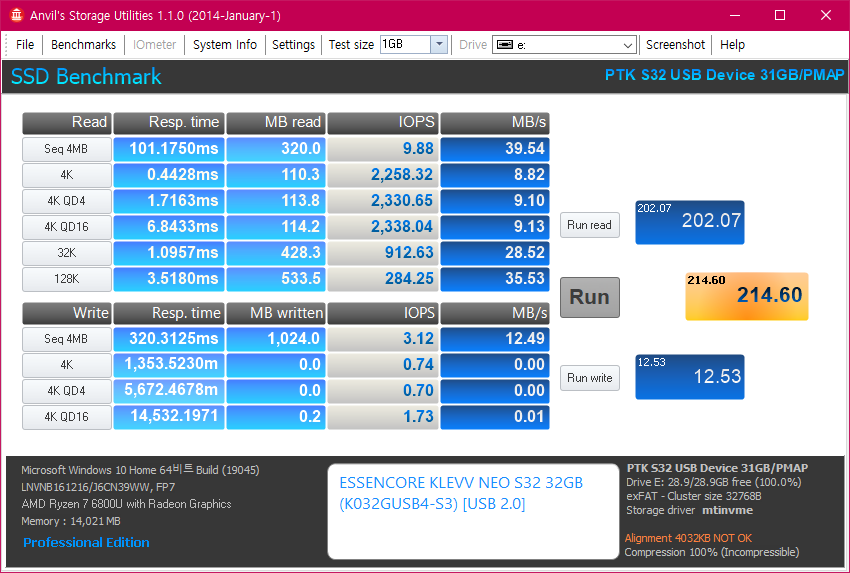The width and height of the screenshot is (850, 573).
Task: Click the 2,338.04 IOPS cell
Action: [383, 227]
